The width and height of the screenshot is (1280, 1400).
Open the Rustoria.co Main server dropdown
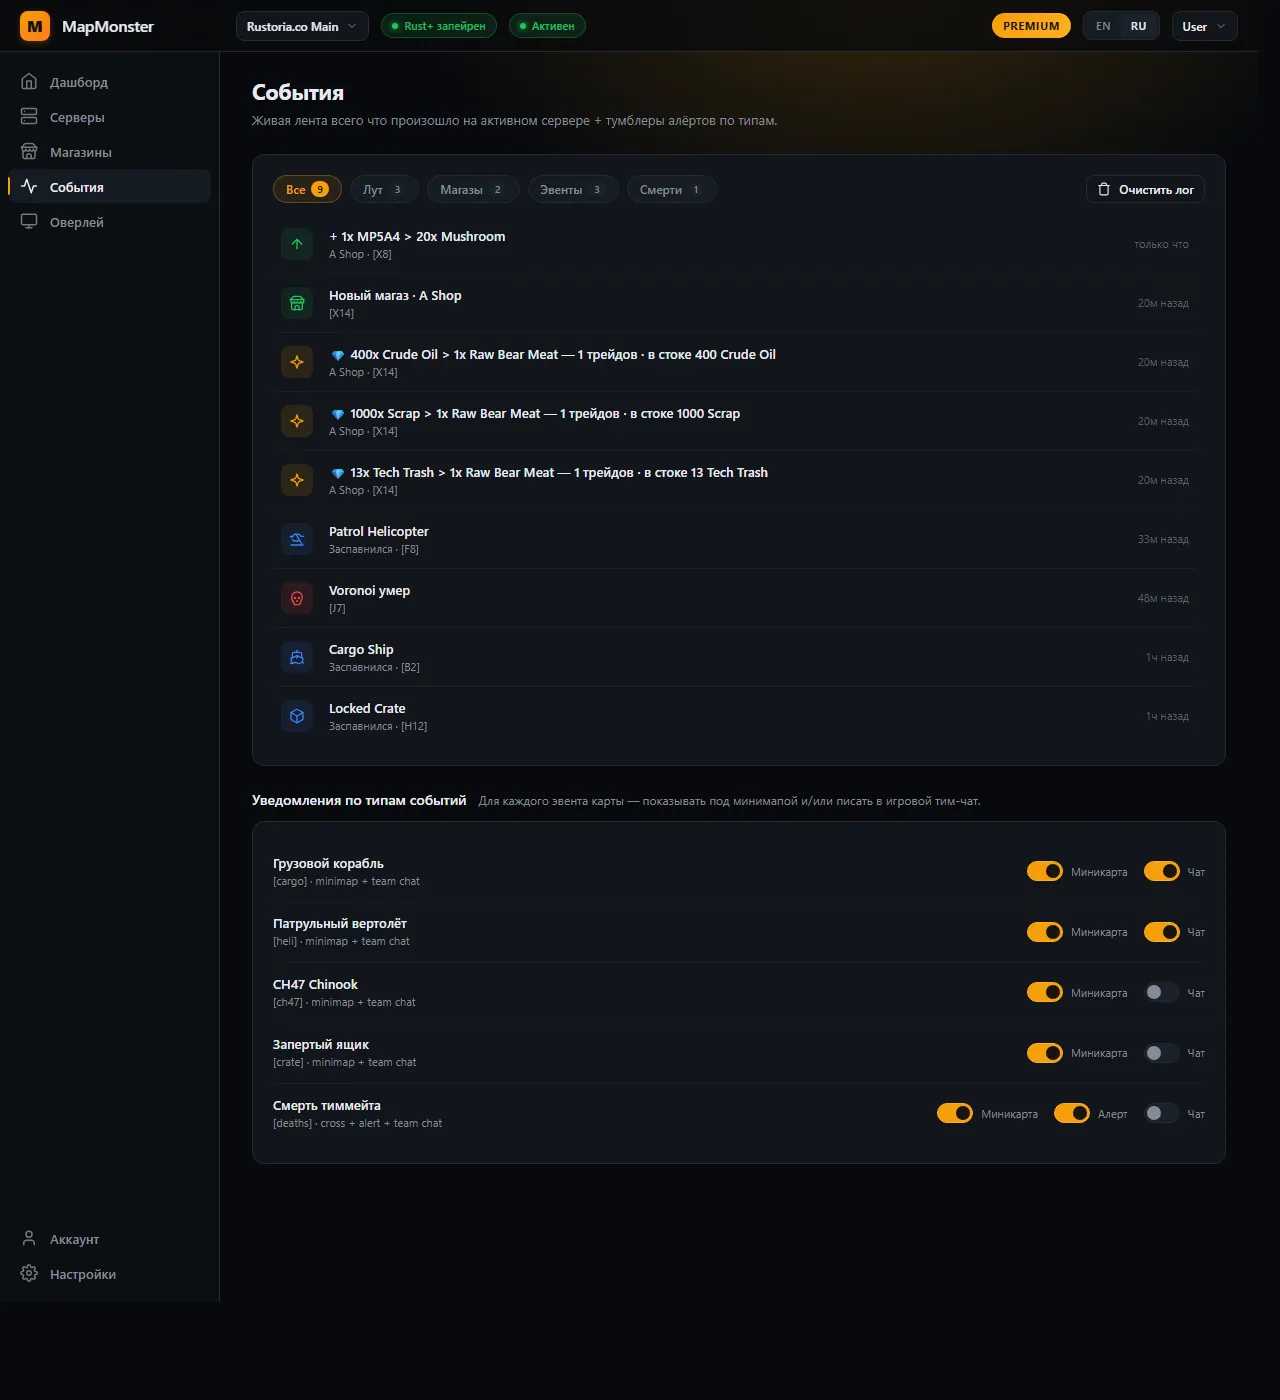pos(302,26)
